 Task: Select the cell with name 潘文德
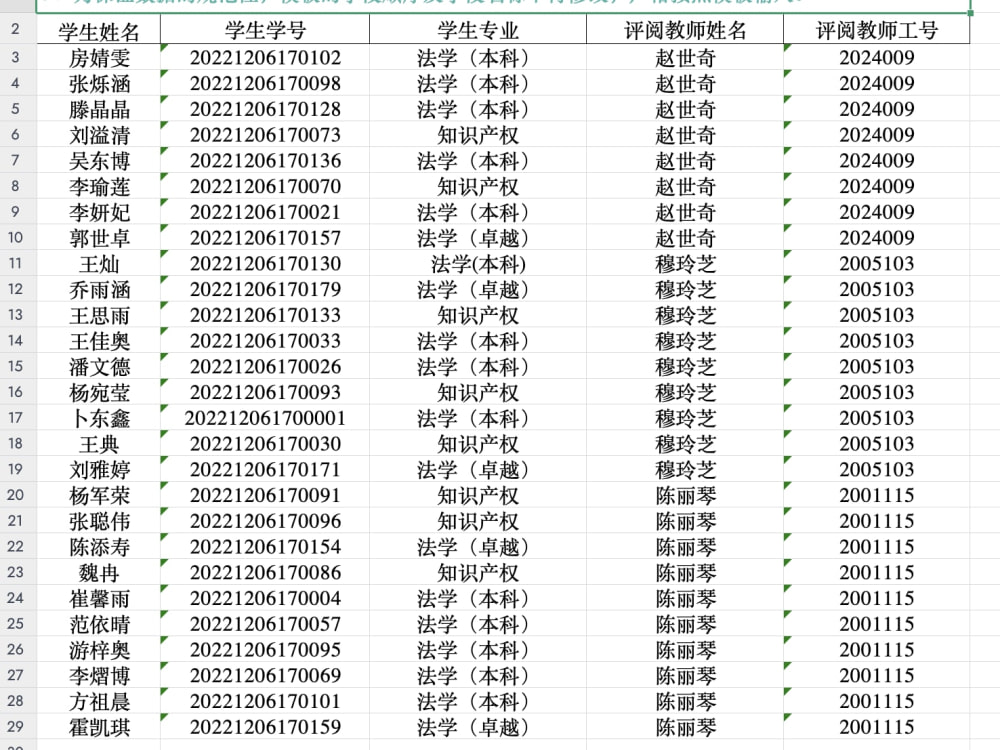click(99, 366)
